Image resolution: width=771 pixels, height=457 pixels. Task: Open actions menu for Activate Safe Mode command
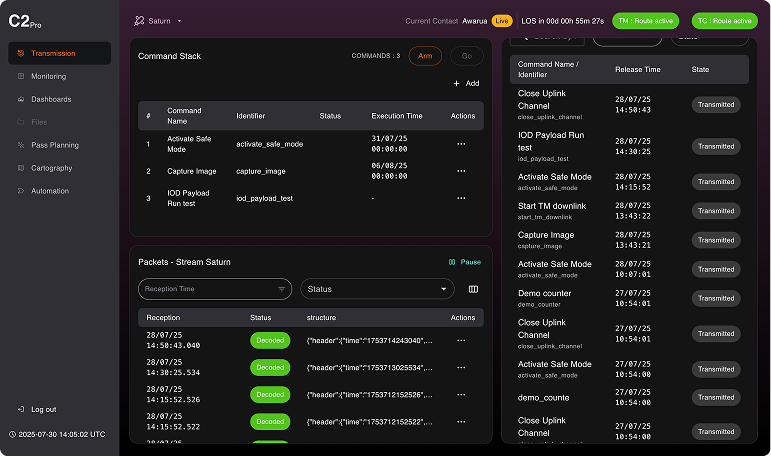click(x=461, y=144)
